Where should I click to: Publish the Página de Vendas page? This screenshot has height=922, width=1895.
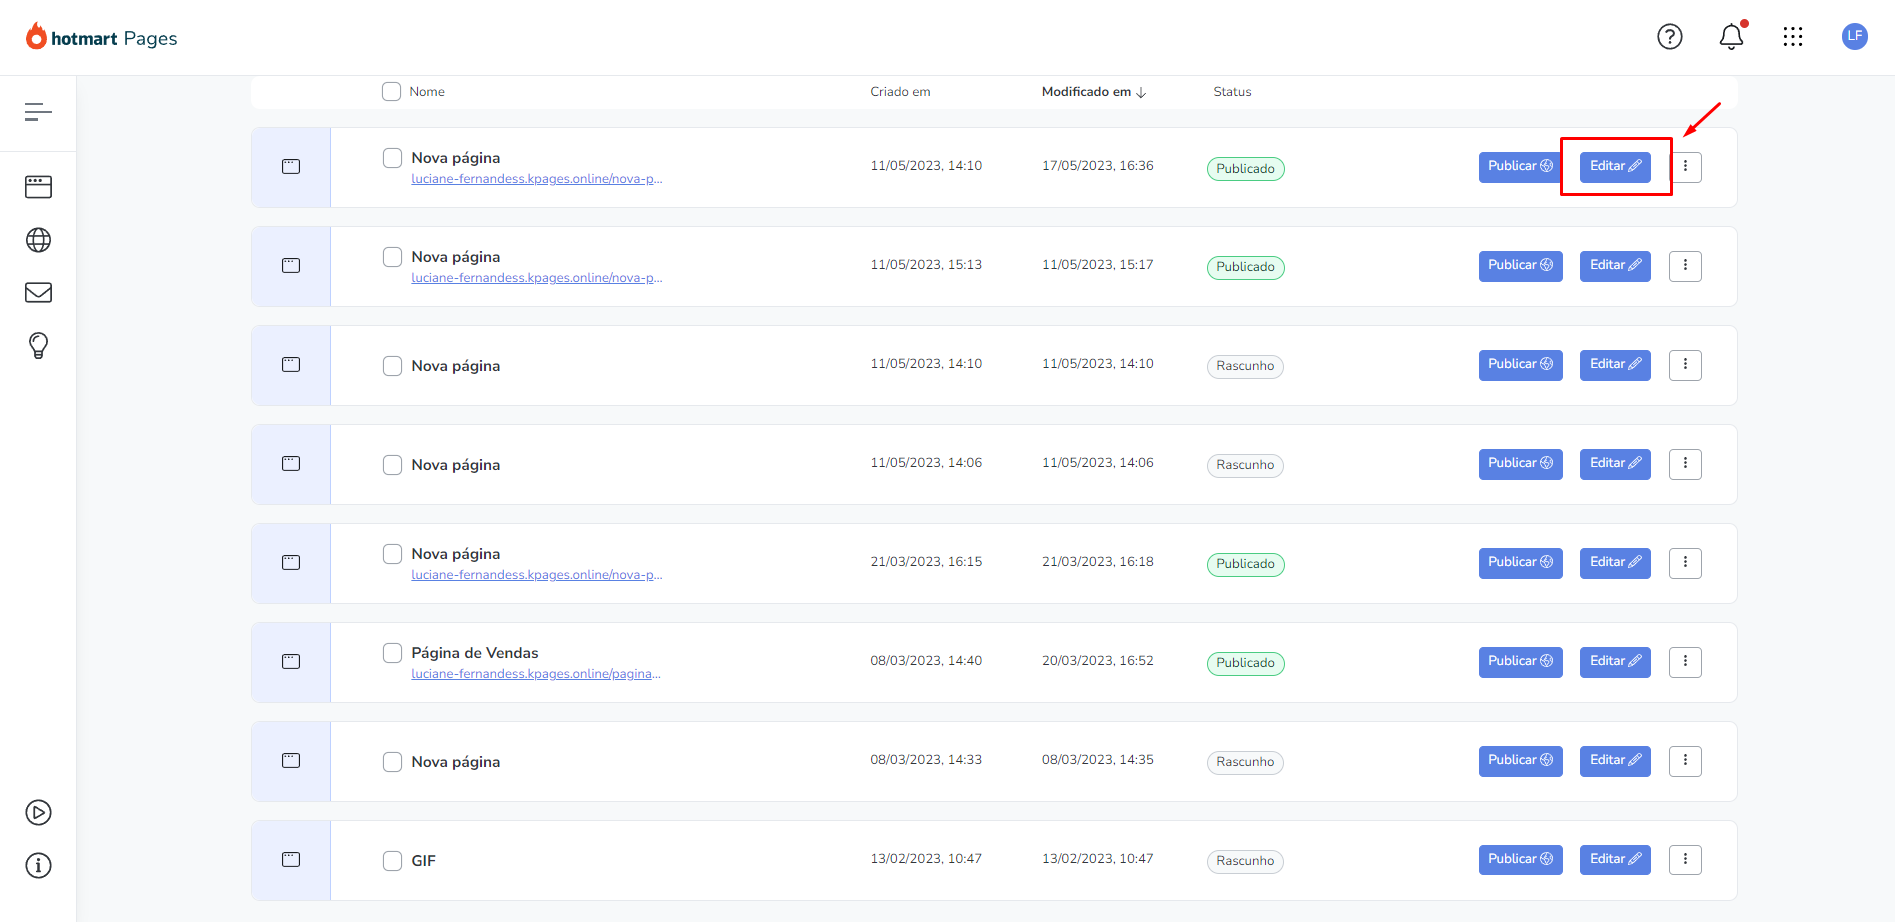(1520, 662)
